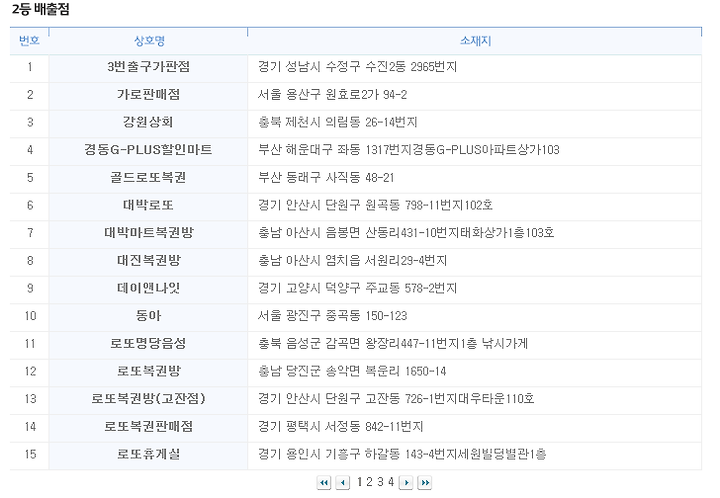Select store name 3번출구가판점

pos(148,67)
